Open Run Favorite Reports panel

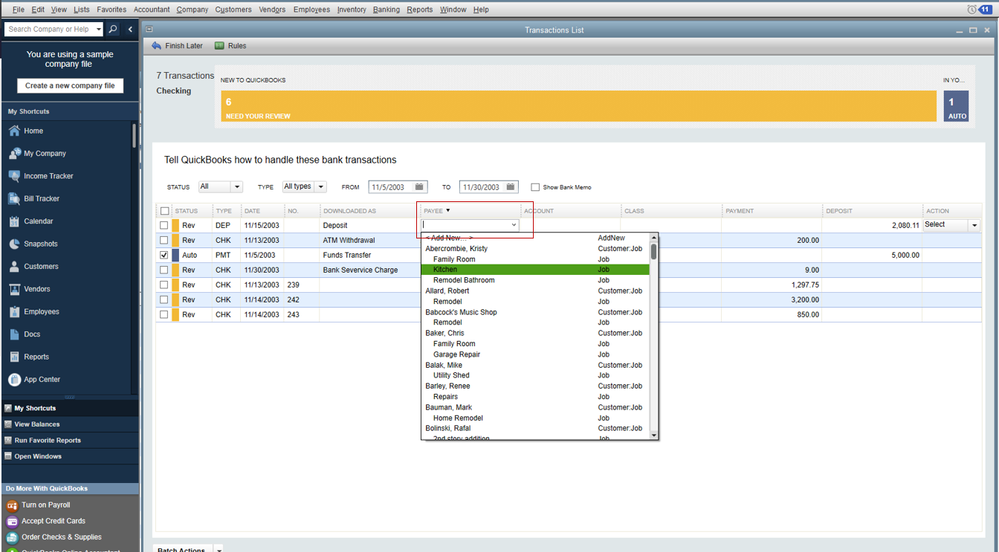pyautogui.click(x=47, y=440)
